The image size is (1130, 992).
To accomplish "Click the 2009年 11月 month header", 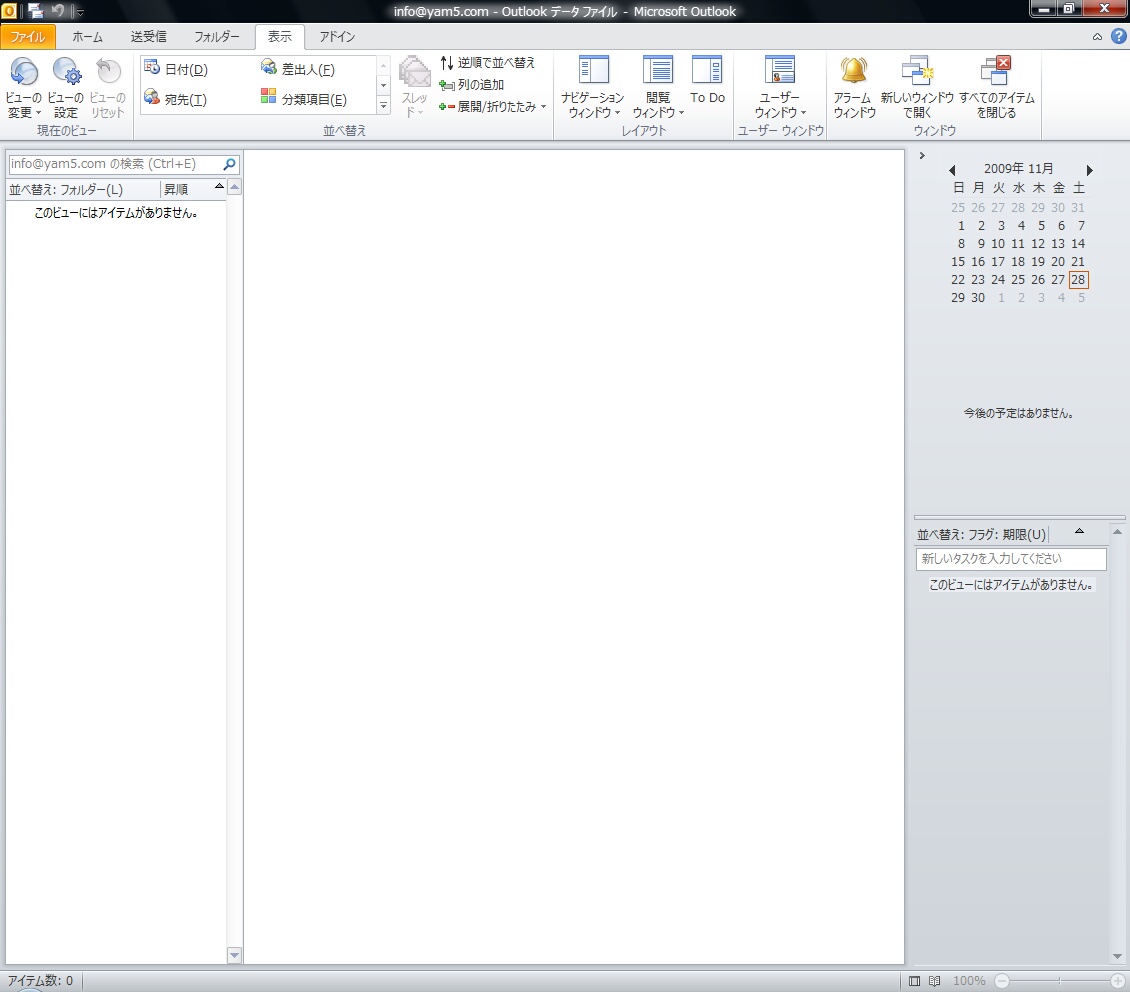I will click(1018, 169).
